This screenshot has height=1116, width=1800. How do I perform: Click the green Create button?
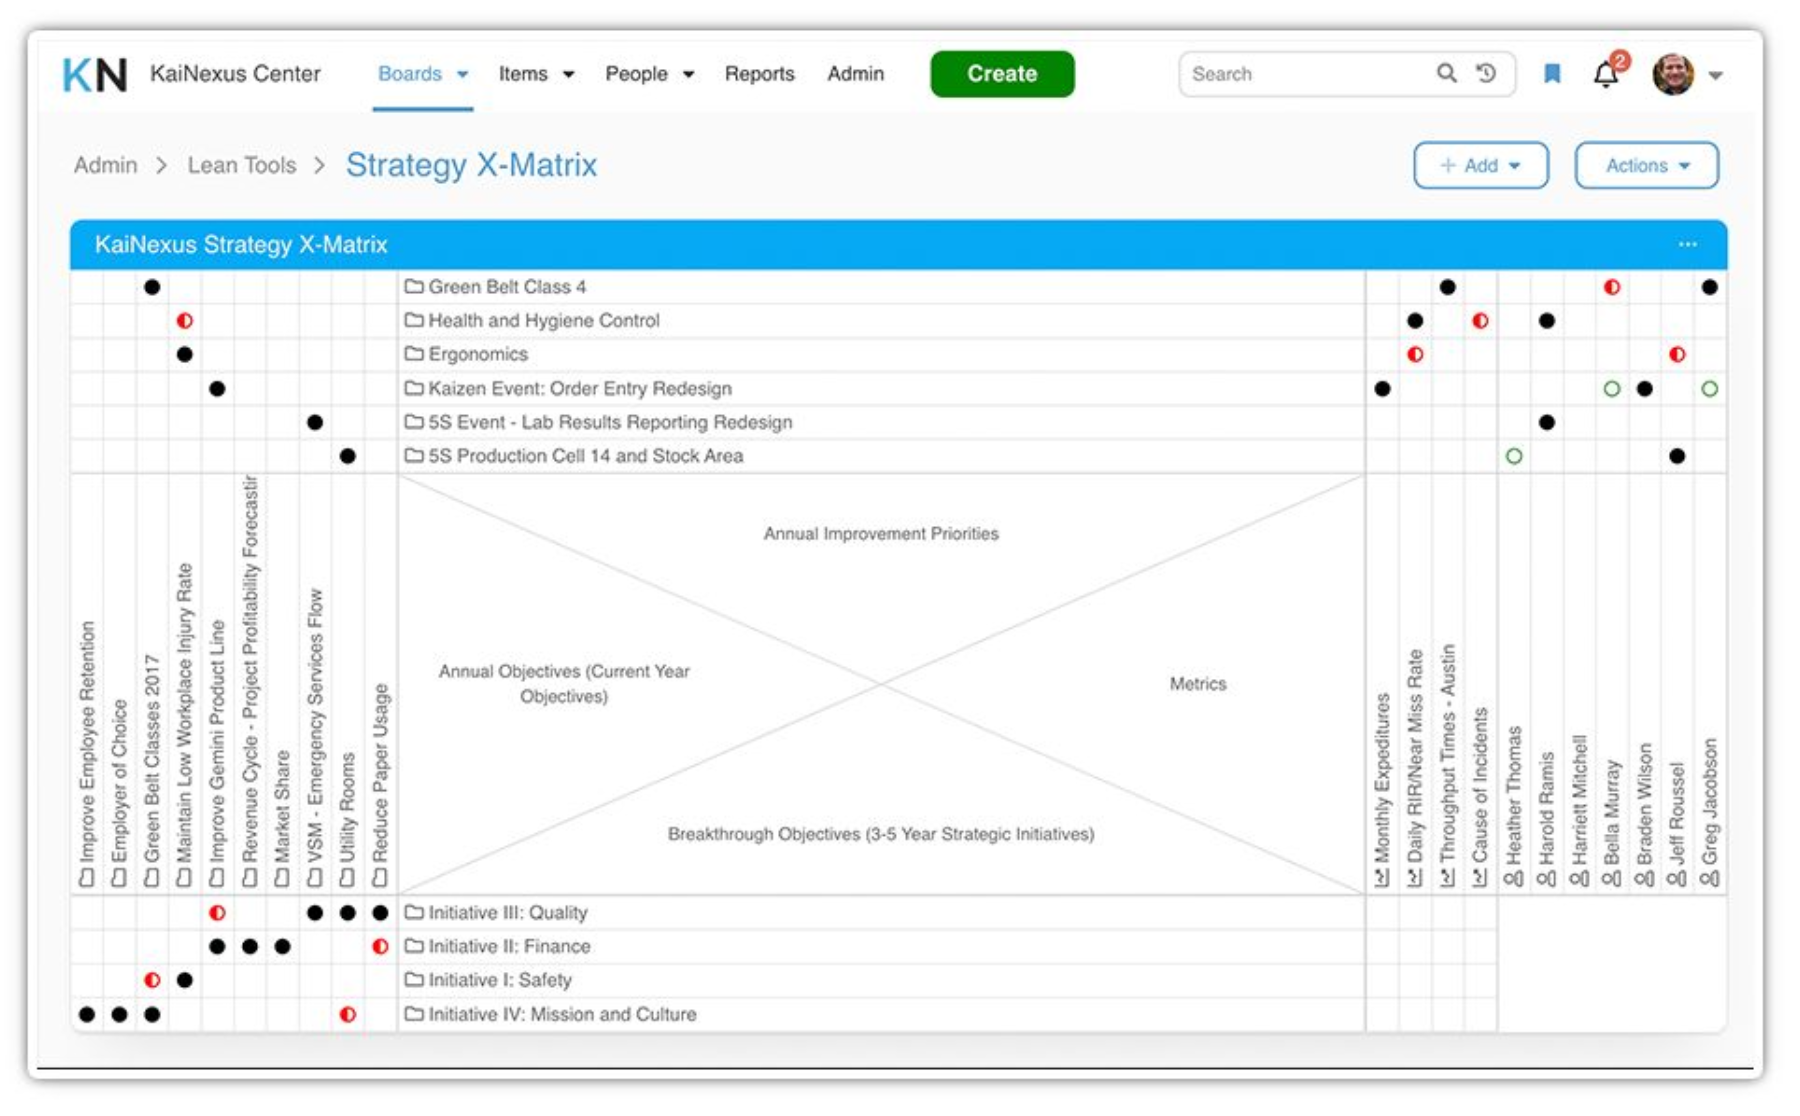(1001, 73)
